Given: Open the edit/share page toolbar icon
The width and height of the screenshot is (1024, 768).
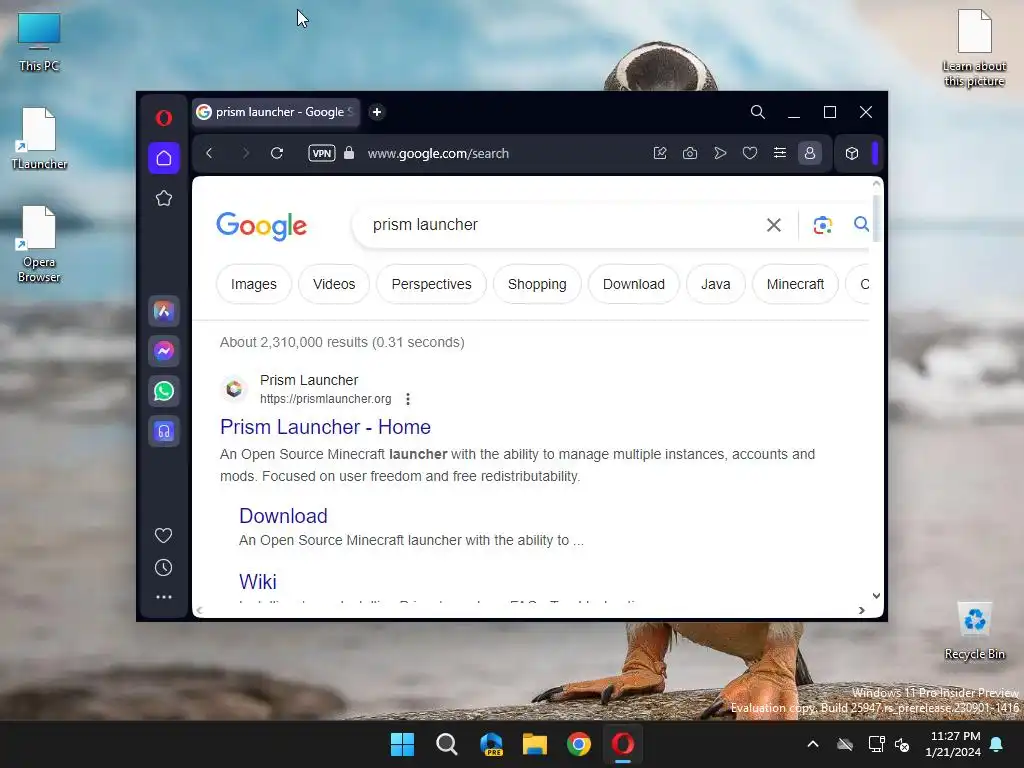Looking at the screenshot, I should (x=660, y=153).
